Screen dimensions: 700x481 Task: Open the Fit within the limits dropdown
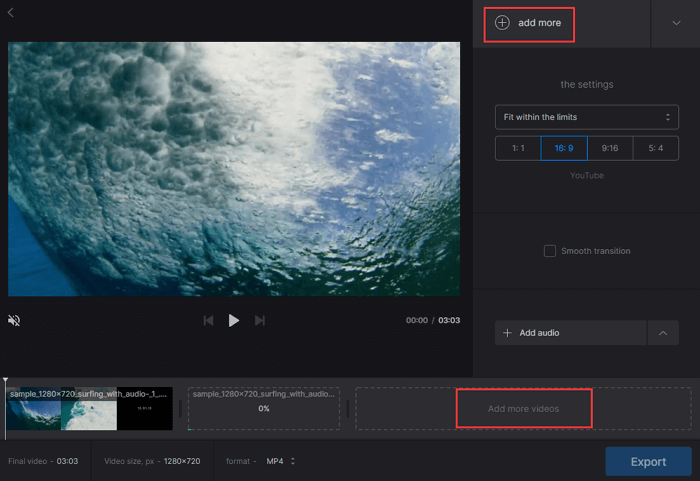coord(586,117)
